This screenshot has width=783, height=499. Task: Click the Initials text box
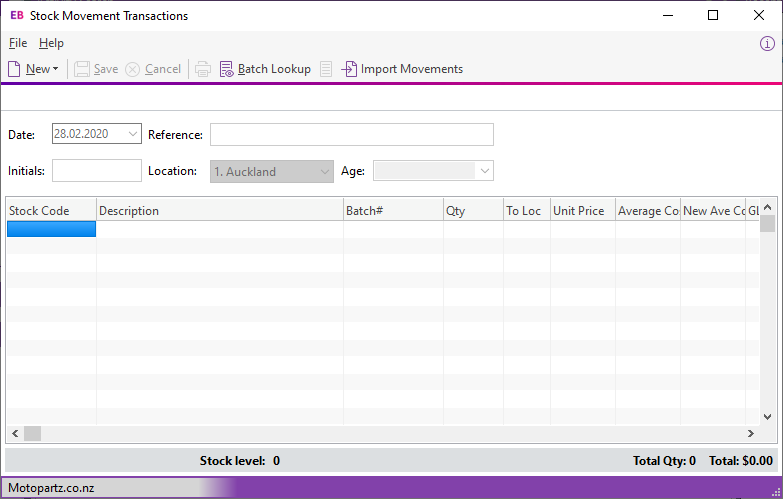pos(97,171)
